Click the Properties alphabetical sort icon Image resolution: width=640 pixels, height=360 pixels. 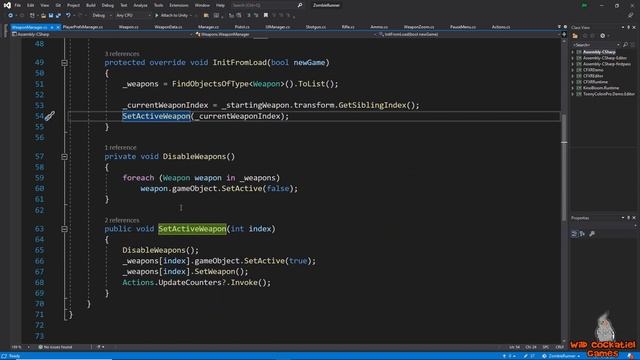tap(582, 234)
